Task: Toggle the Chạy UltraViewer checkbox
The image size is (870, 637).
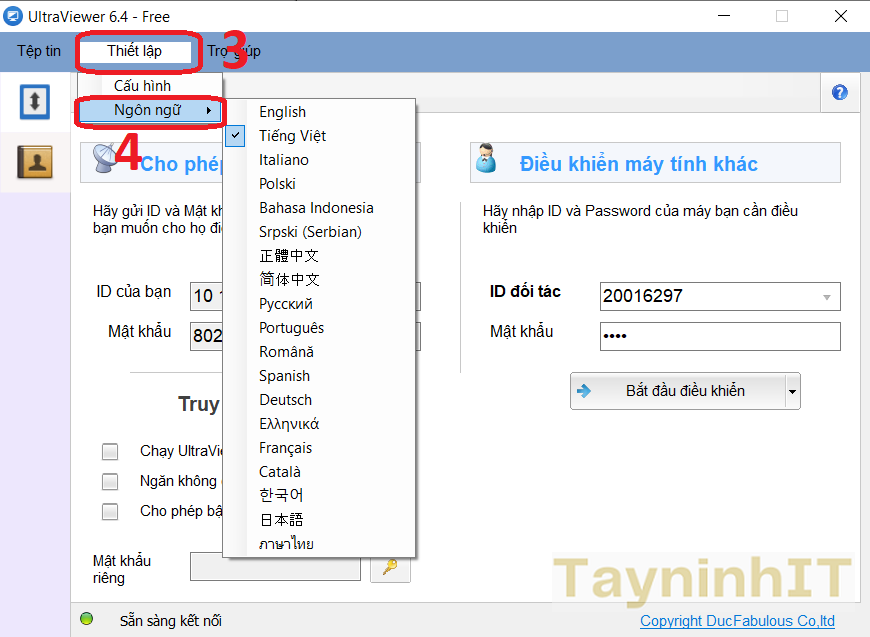Action: pos(110,452)
